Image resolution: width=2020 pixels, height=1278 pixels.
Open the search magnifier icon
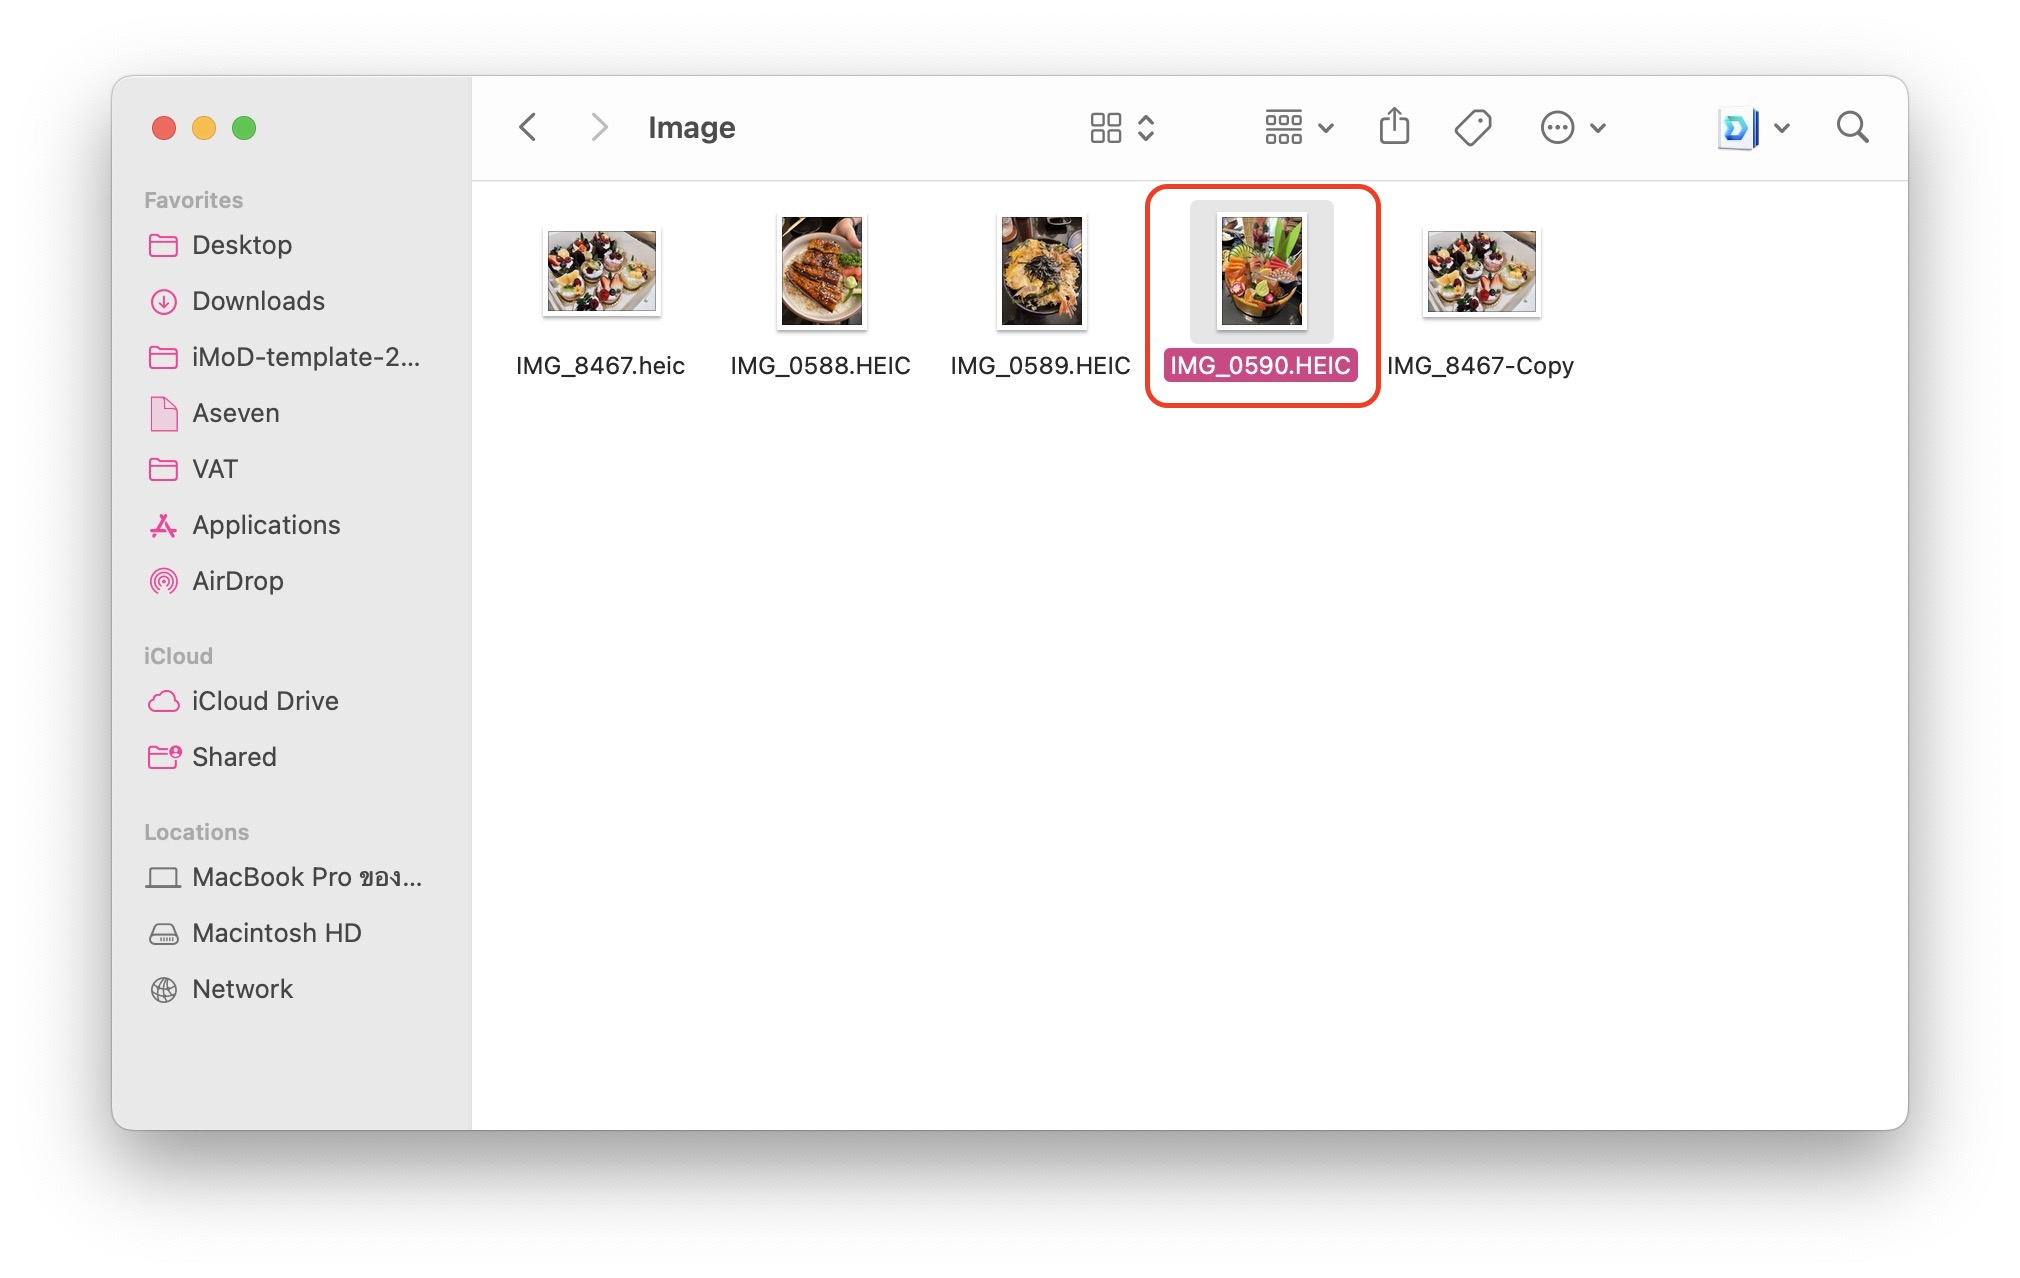1852,127
